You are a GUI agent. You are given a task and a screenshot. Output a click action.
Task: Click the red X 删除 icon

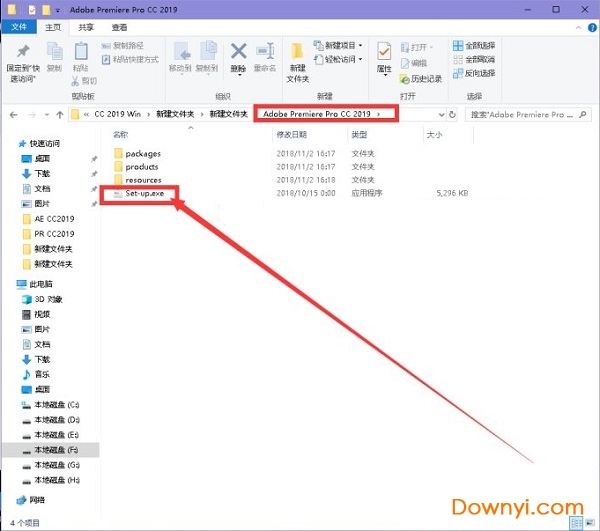pos(238,54)
